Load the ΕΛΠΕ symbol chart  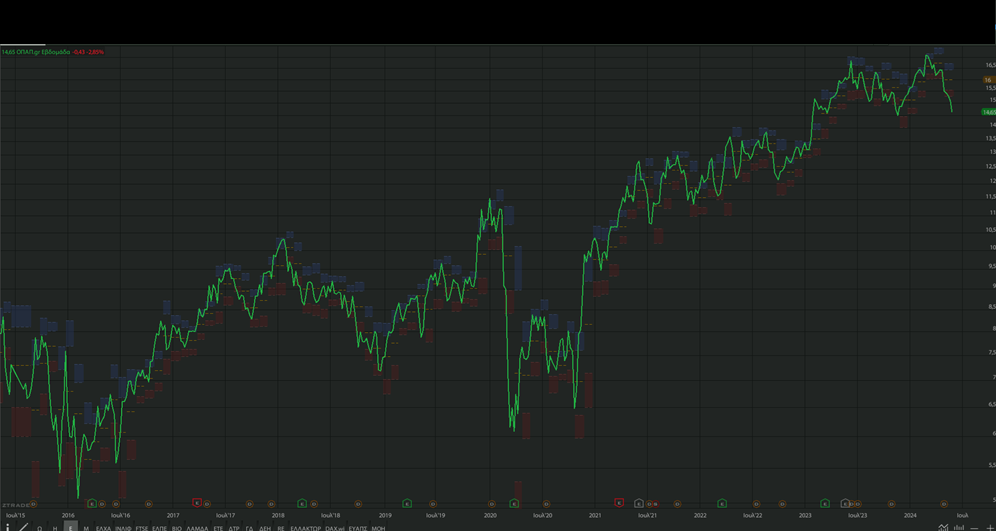click(x=159, y=528)
